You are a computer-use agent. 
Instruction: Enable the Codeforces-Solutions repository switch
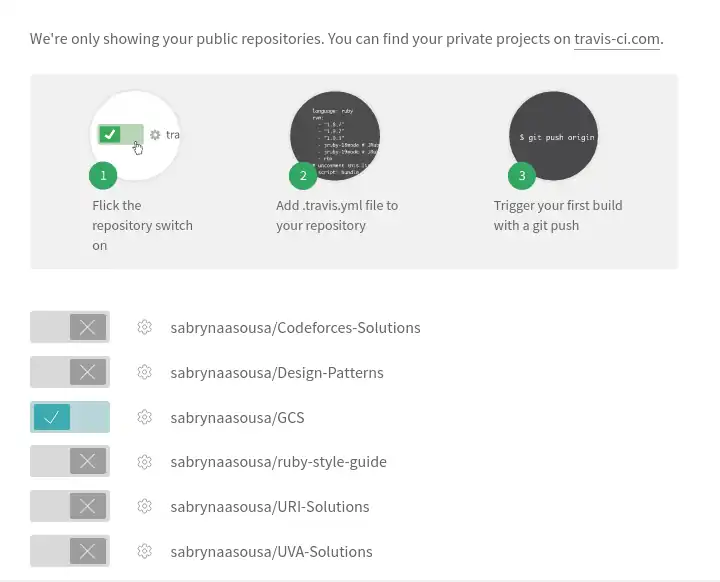tap(70, 327)
